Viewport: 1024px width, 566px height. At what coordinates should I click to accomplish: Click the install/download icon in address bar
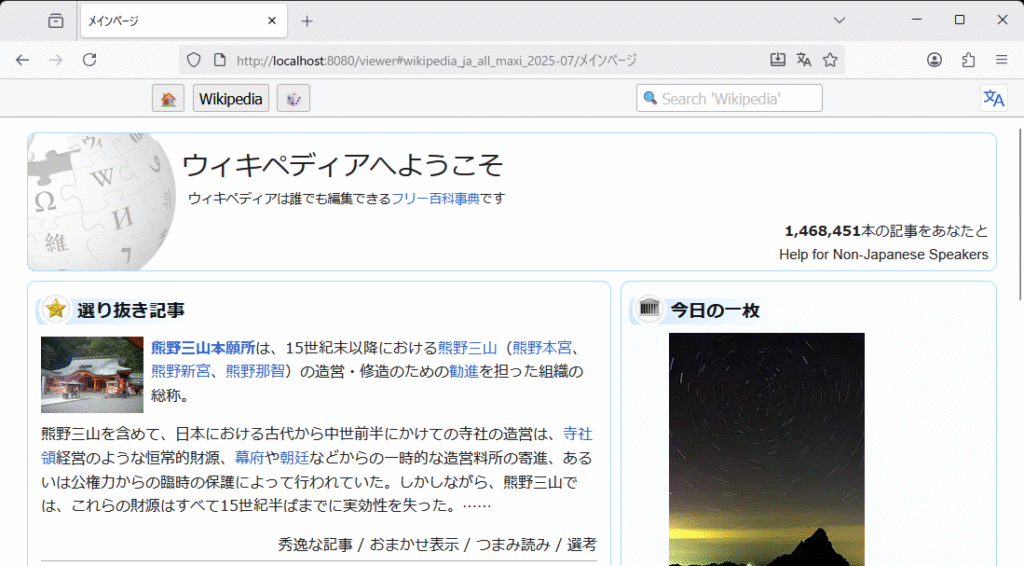[778, 60]
